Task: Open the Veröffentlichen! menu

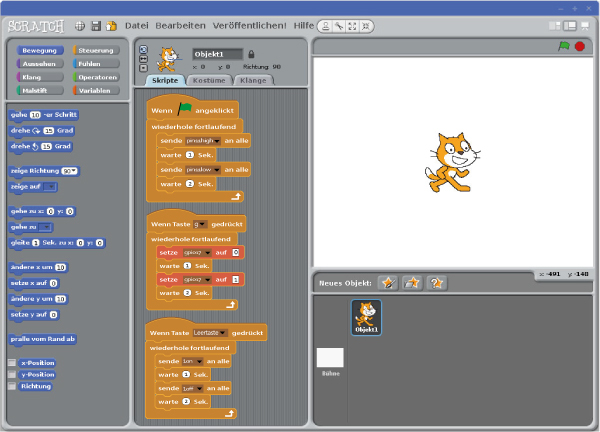Action: click(249, 26)
